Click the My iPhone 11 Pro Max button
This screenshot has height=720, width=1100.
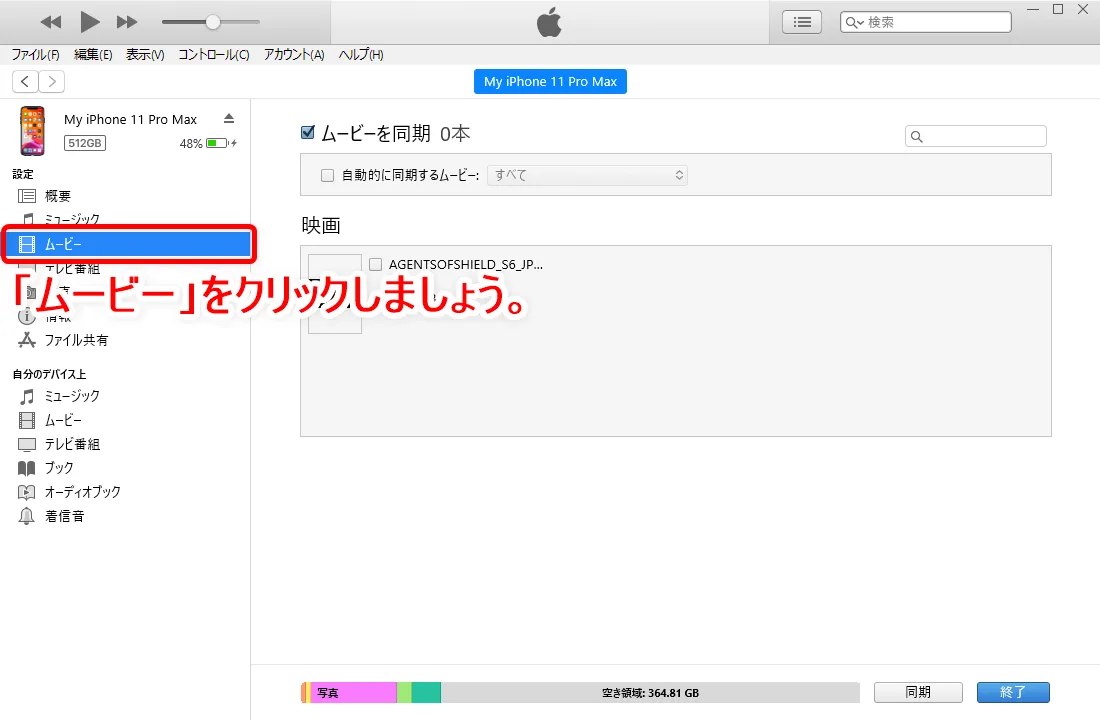pyautogui.click(x=550, y=81)
